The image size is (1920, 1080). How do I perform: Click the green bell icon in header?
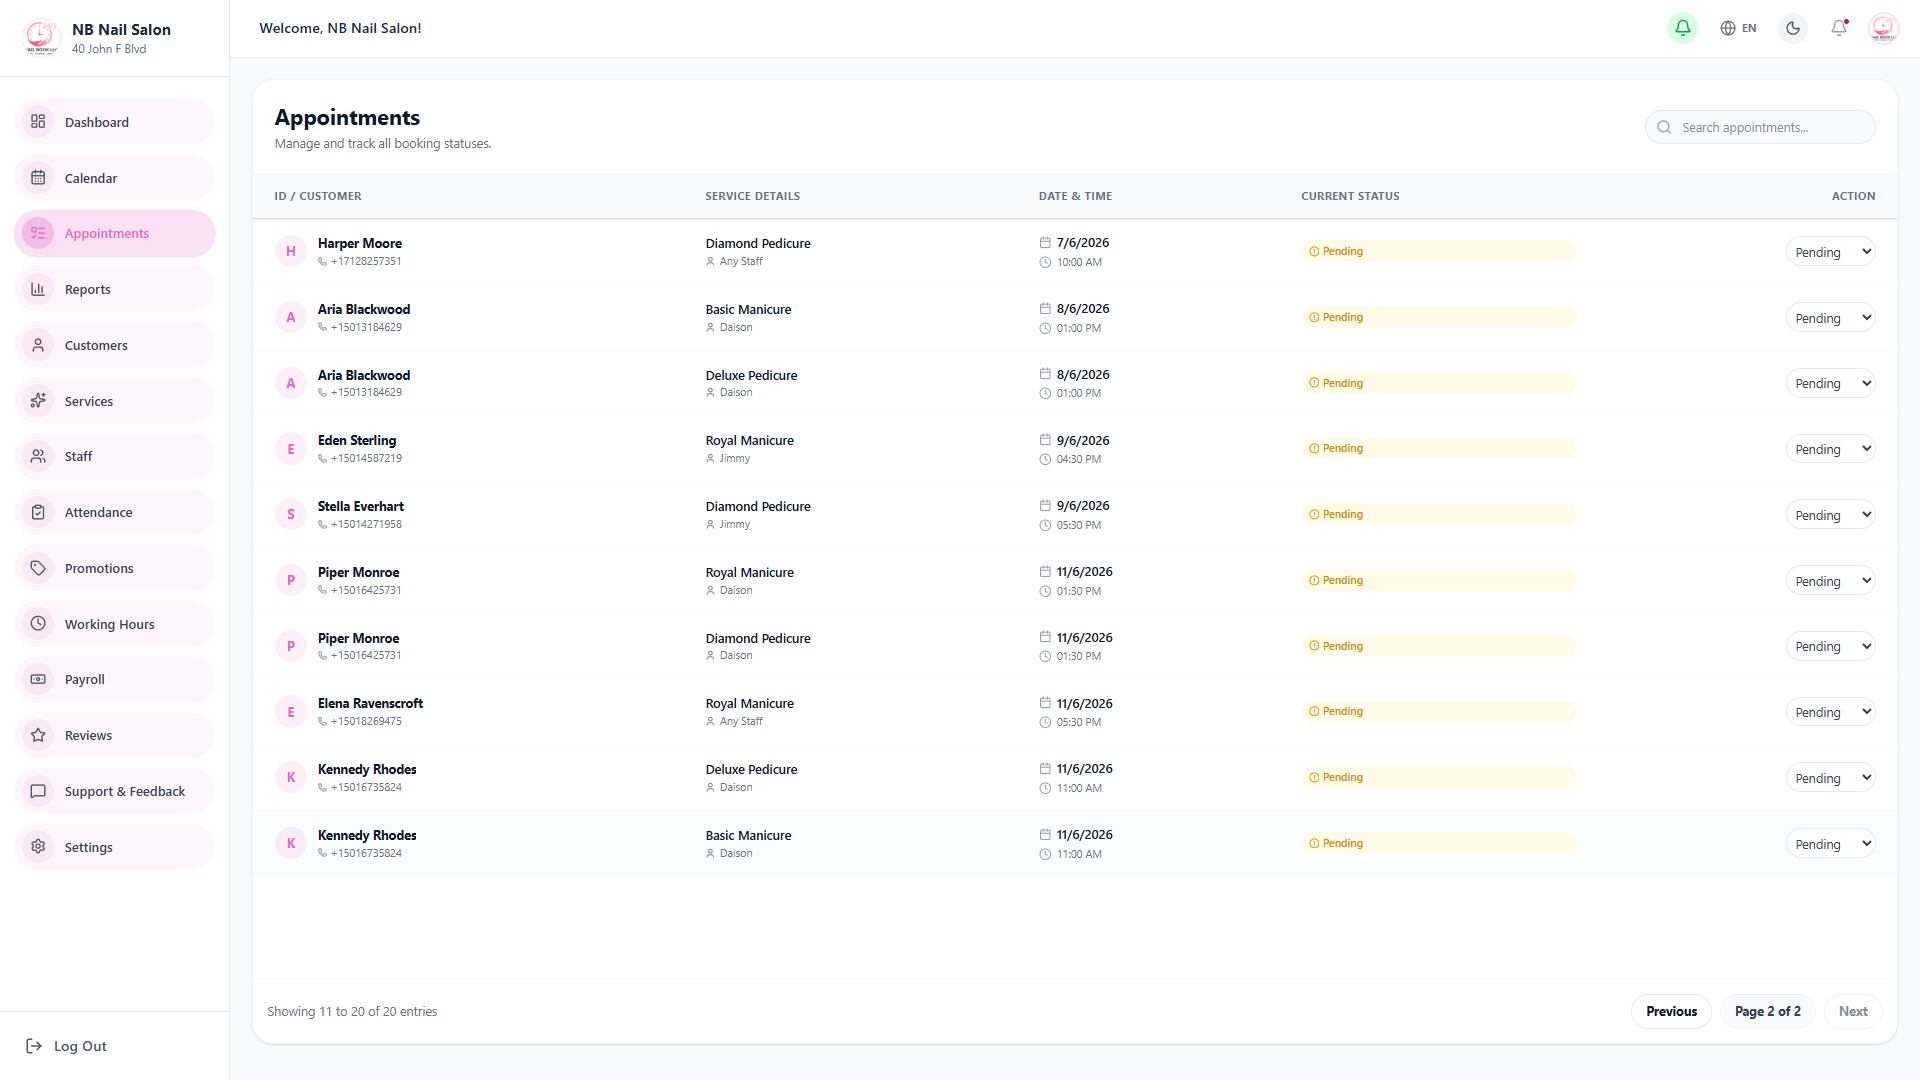[x=1683, y=28]
